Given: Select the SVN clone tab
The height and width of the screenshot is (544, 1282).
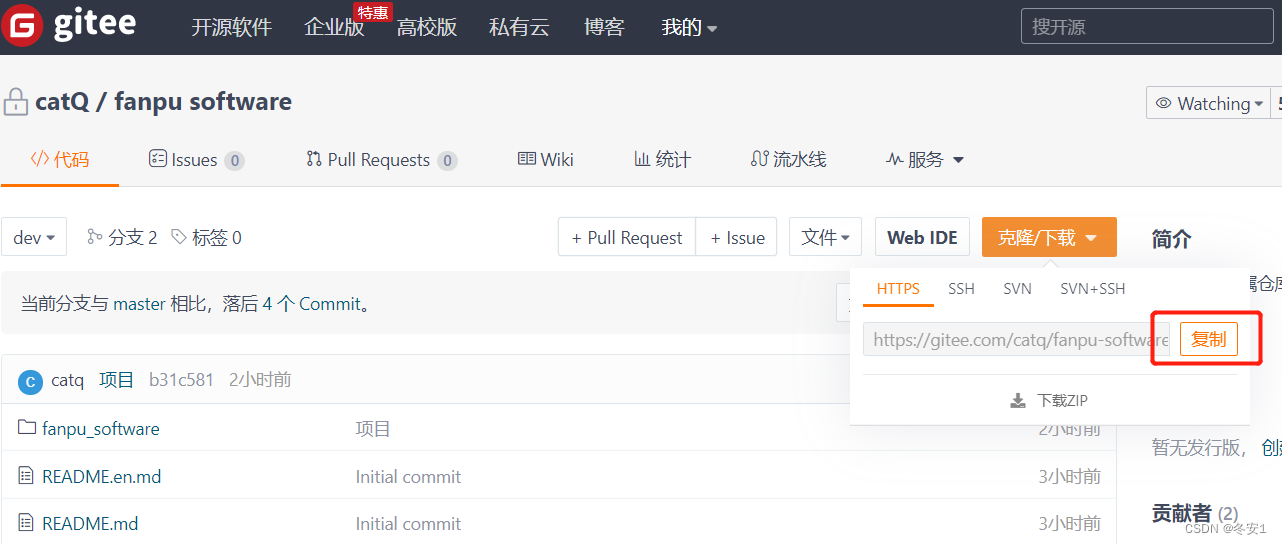Looking at the screenshot, I should click(x=1017, y=289).
